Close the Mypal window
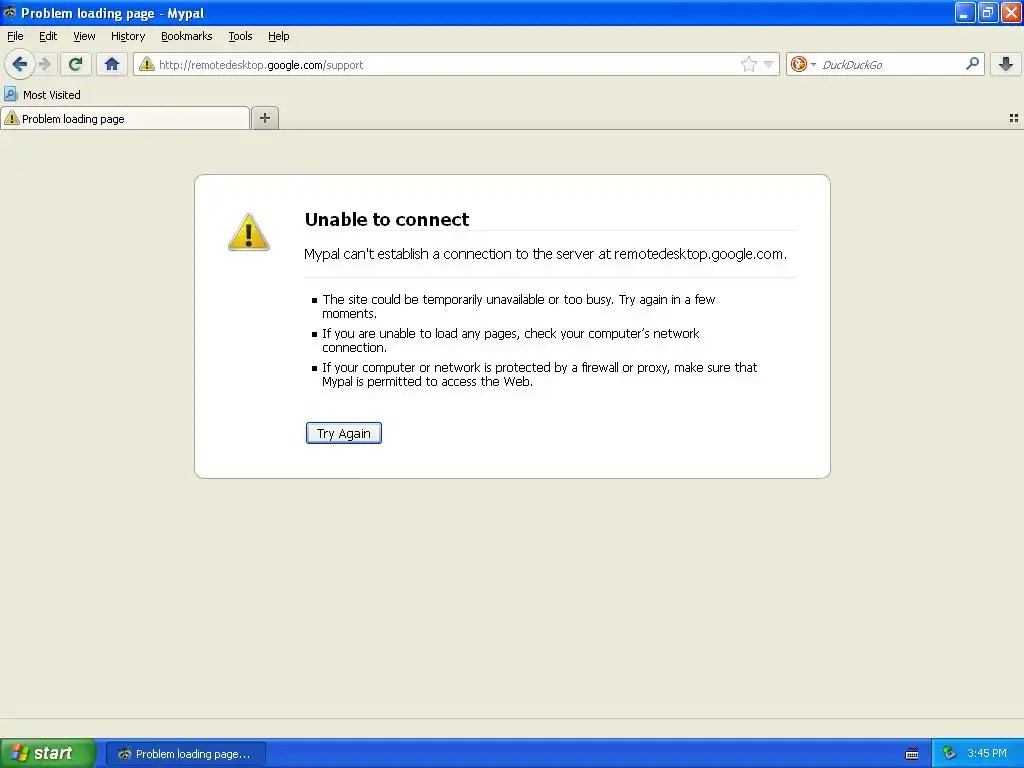The image size is (1024, 768). 1011,12
